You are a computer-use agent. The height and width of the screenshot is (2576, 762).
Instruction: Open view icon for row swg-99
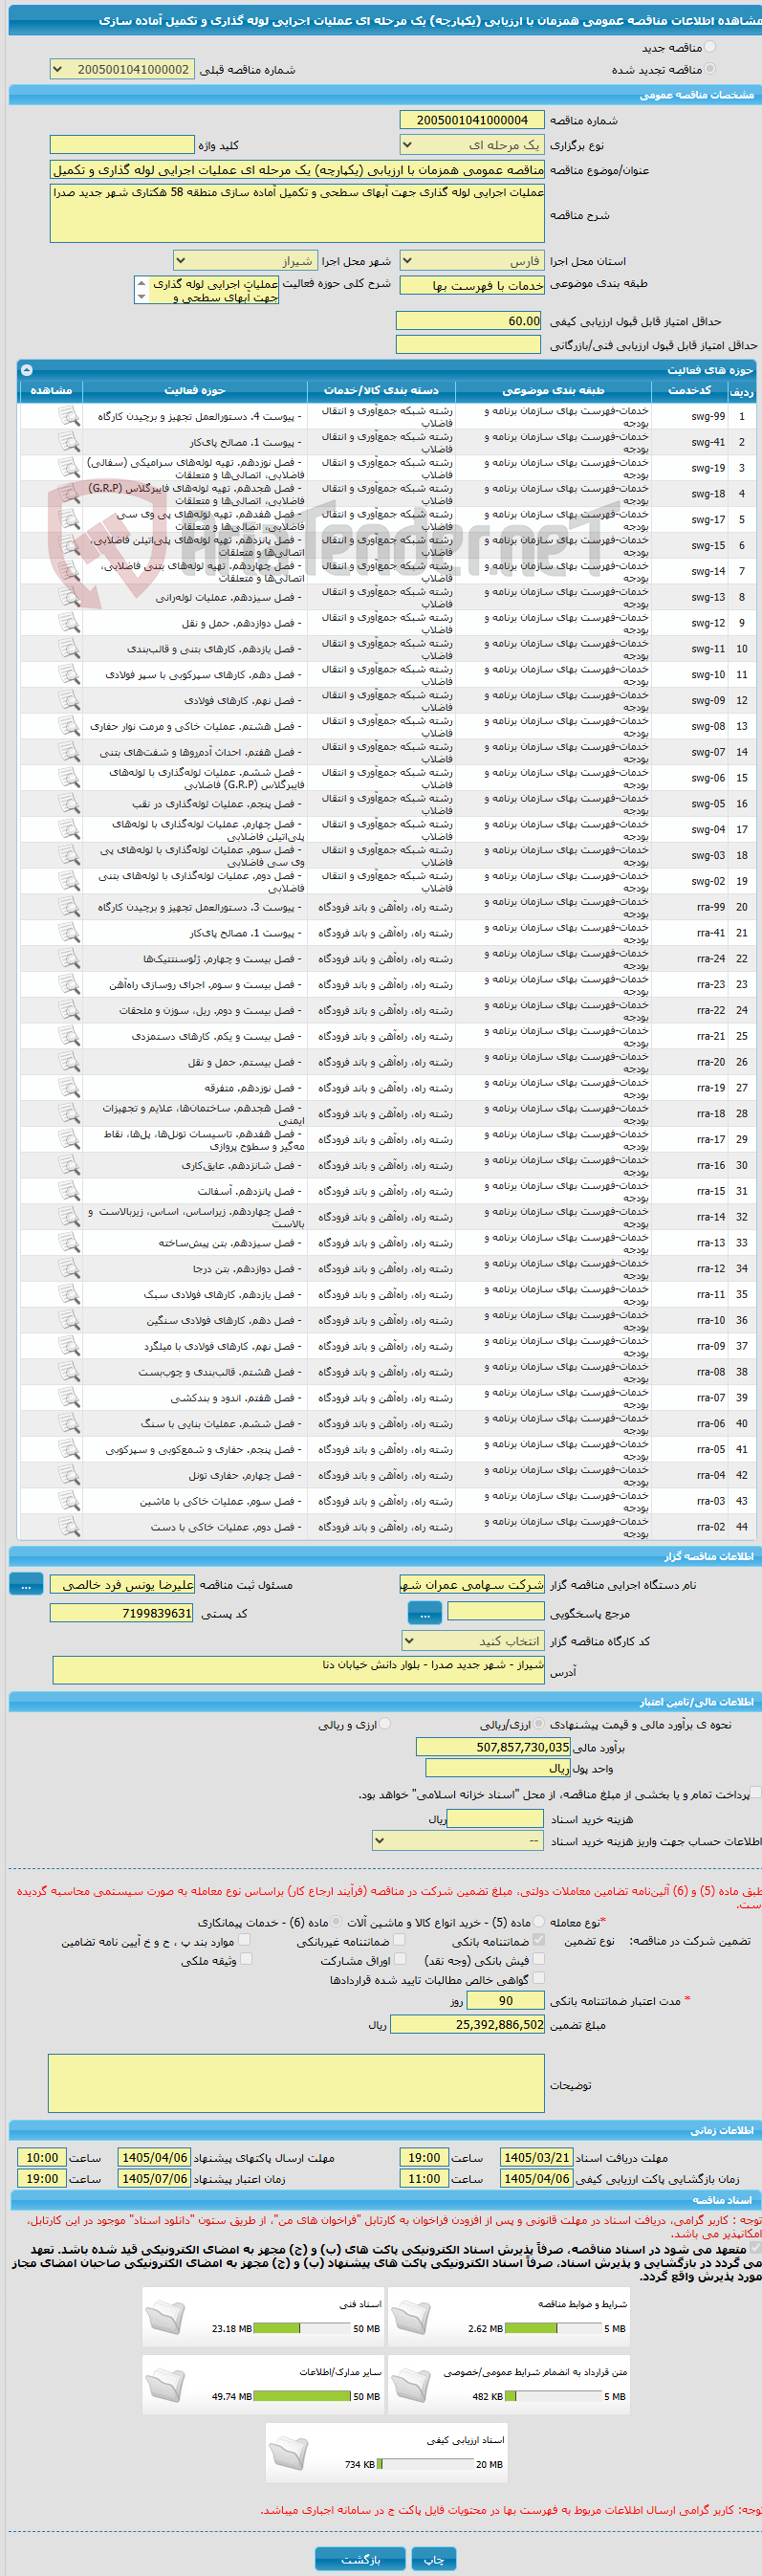point(68,416)
